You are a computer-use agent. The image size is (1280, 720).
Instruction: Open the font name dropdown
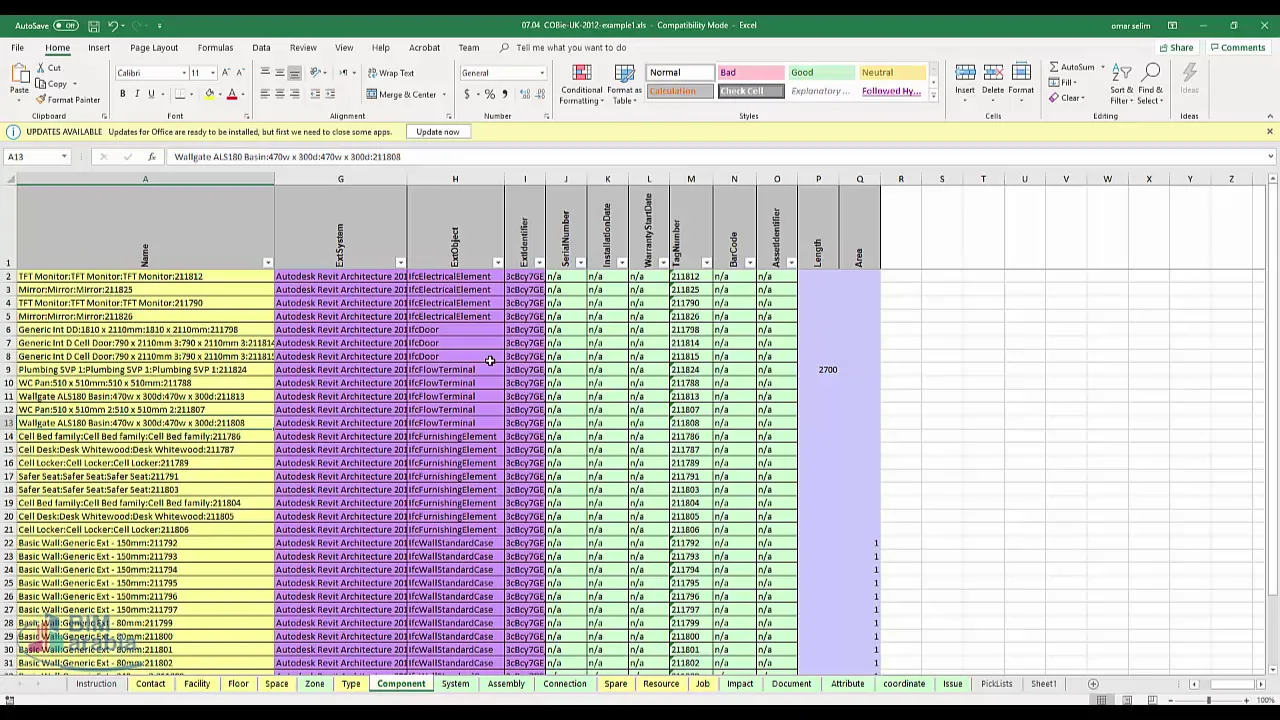click(184, 73)
